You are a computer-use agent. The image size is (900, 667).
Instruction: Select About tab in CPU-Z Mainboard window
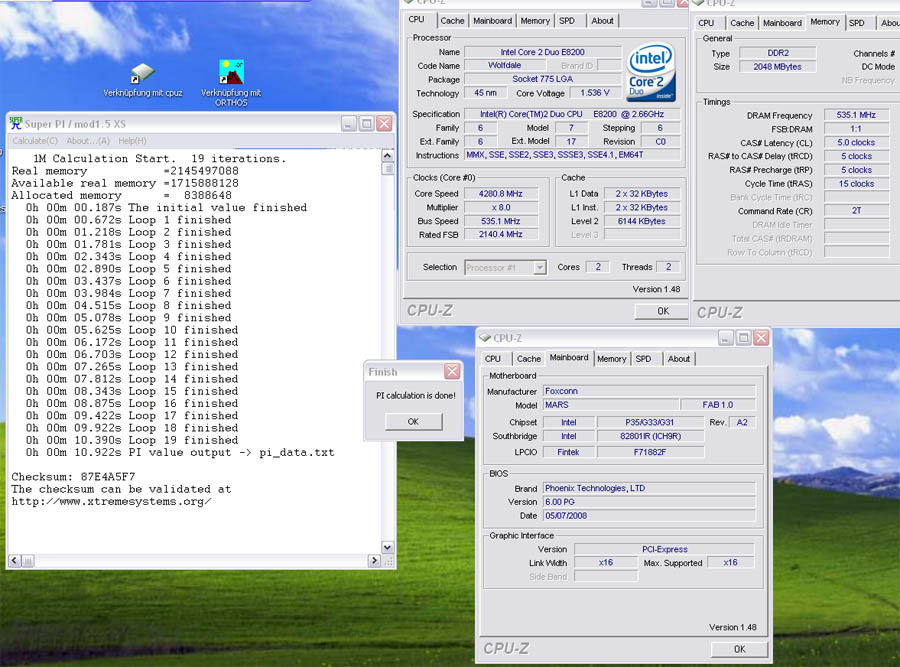click(x=679, y=359)
